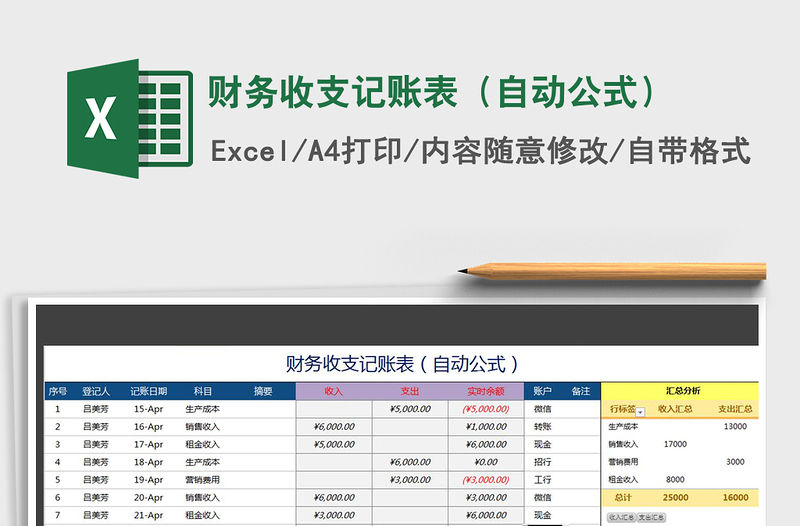This screenshot has height=526, width=800.
Task: Select the 25000 total income value
Action: (x=676, y=497)
